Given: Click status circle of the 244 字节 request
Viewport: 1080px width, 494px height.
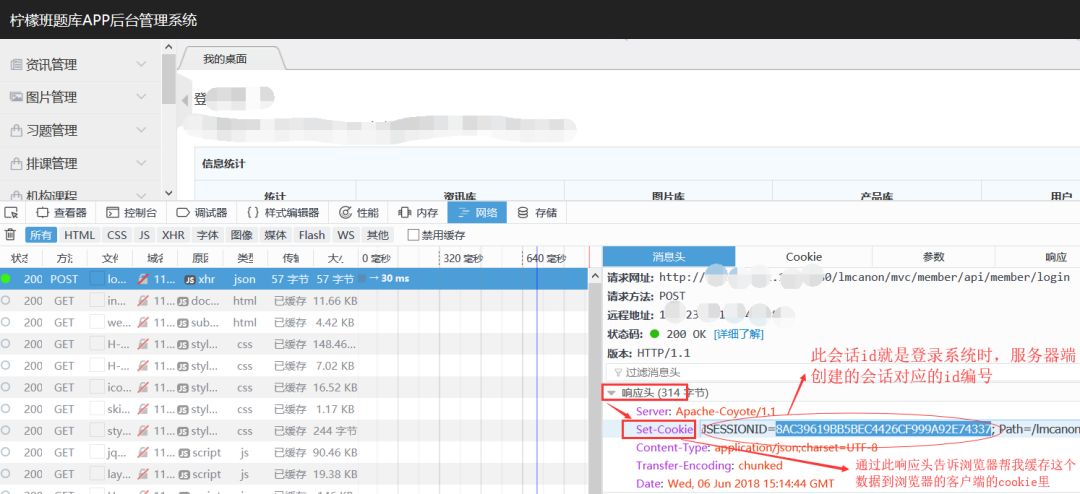Looking at the screenshot, I should (6, 431).
